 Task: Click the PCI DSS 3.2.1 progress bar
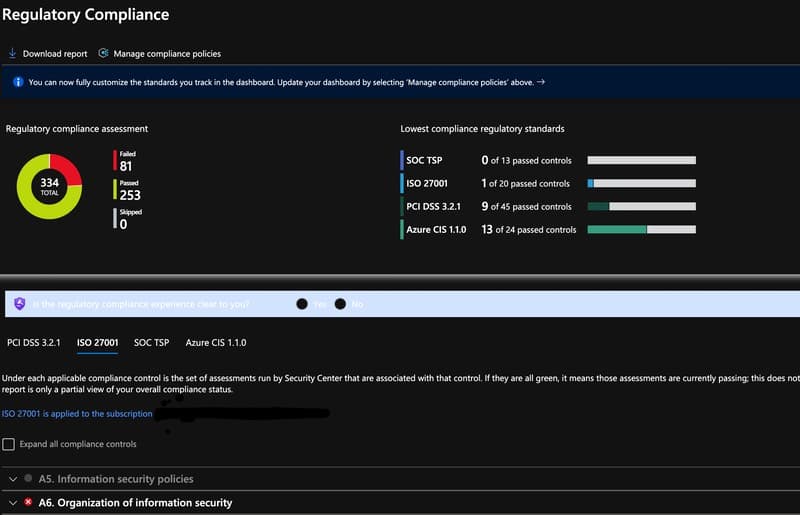point(641,206)
